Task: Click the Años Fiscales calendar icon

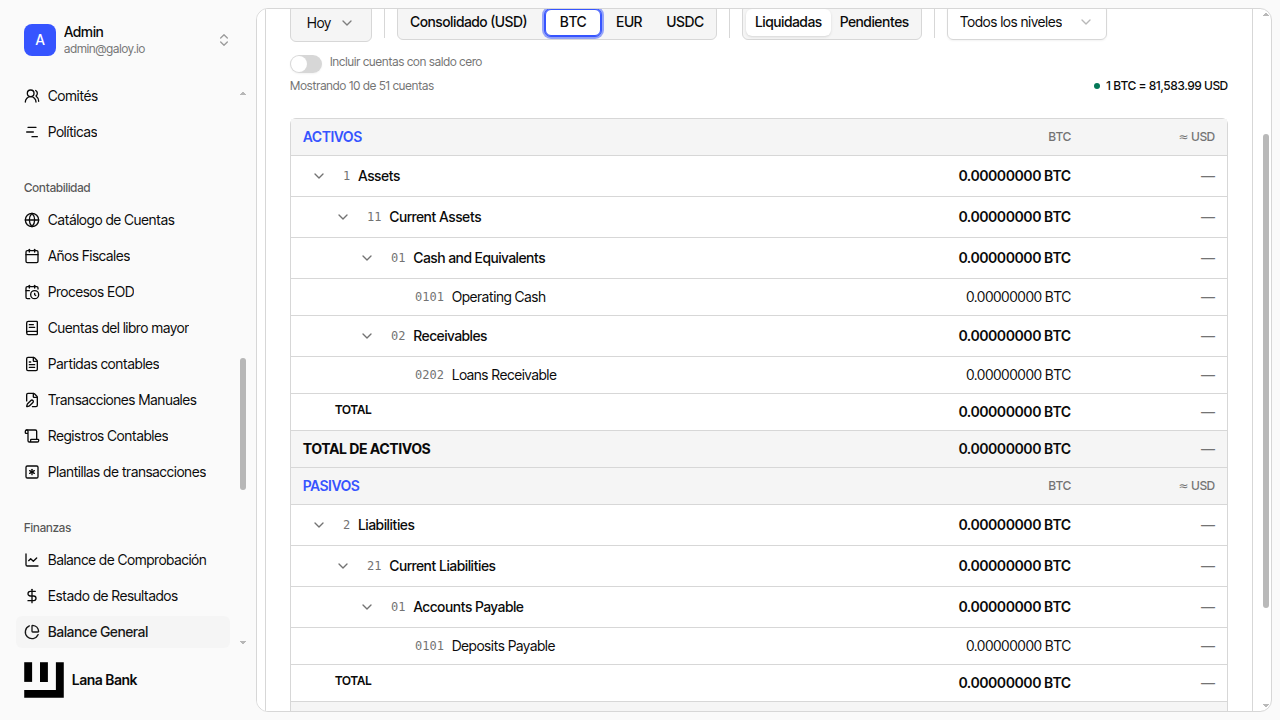Action: pyautogui.click(x=32, y=256)
